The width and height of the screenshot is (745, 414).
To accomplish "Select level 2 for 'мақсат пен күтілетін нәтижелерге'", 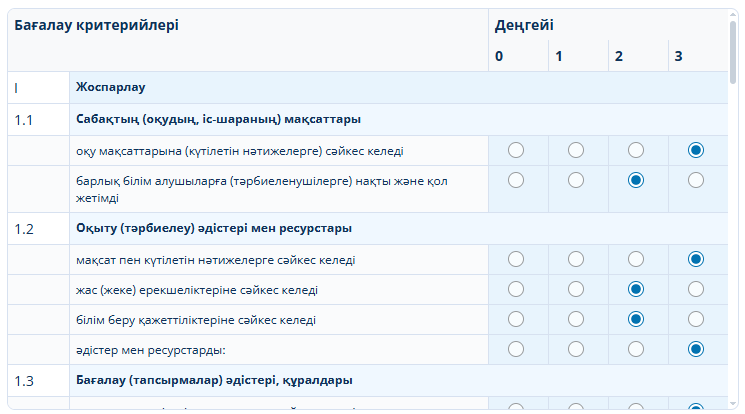I will click(636, 259).
